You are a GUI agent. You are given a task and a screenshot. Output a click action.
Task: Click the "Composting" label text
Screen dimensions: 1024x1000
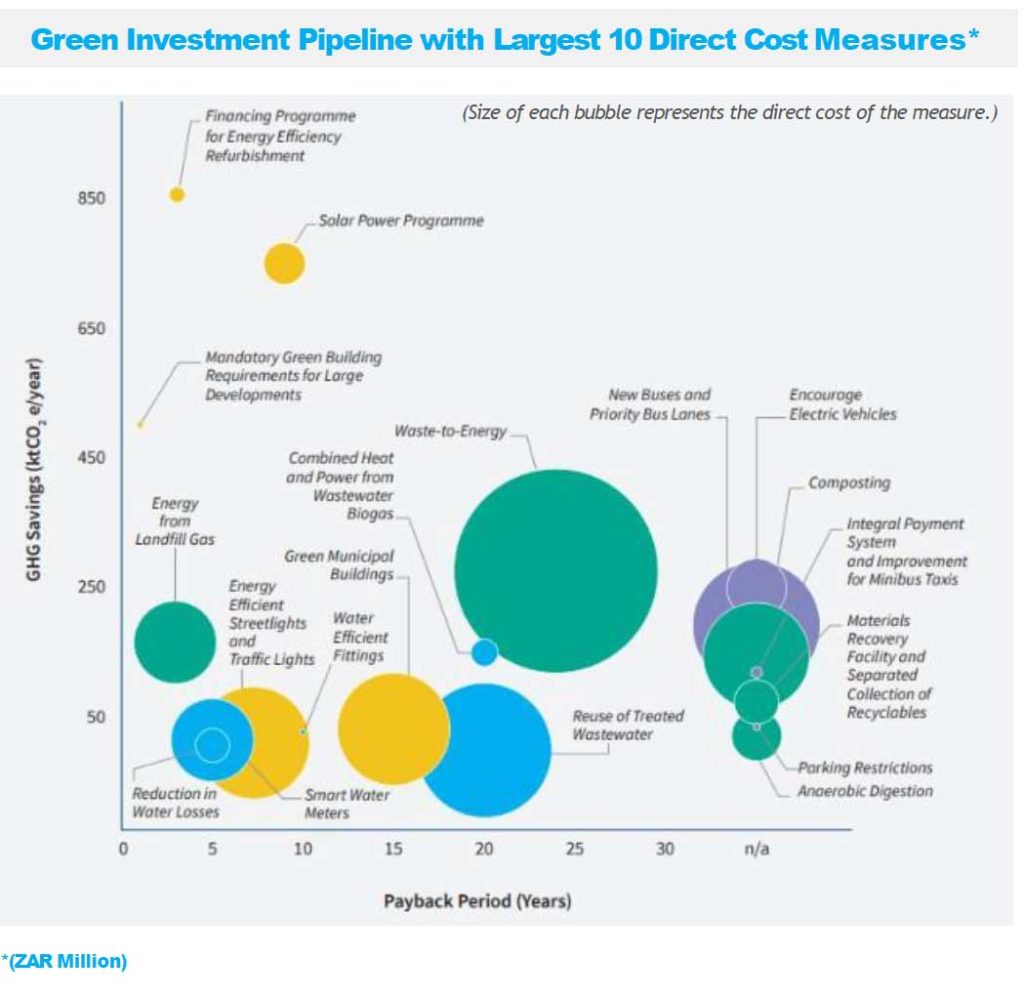coord(848,483)
